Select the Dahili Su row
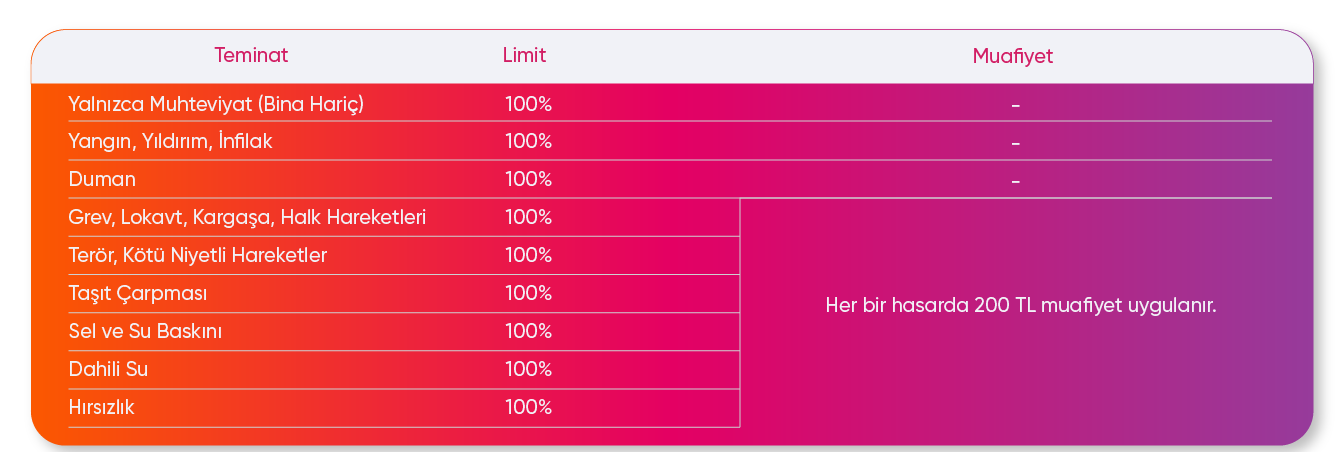1344x476 pixels. (404, 369)
